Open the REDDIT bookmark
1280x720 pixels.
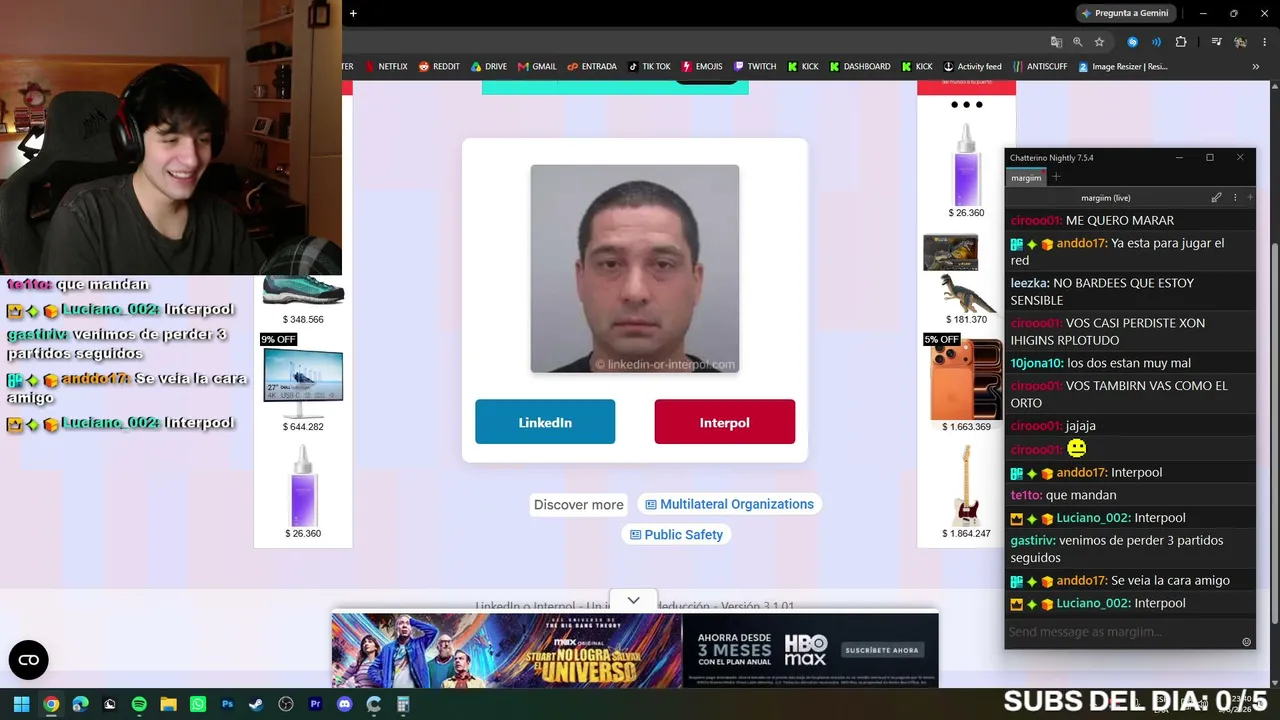439,67
